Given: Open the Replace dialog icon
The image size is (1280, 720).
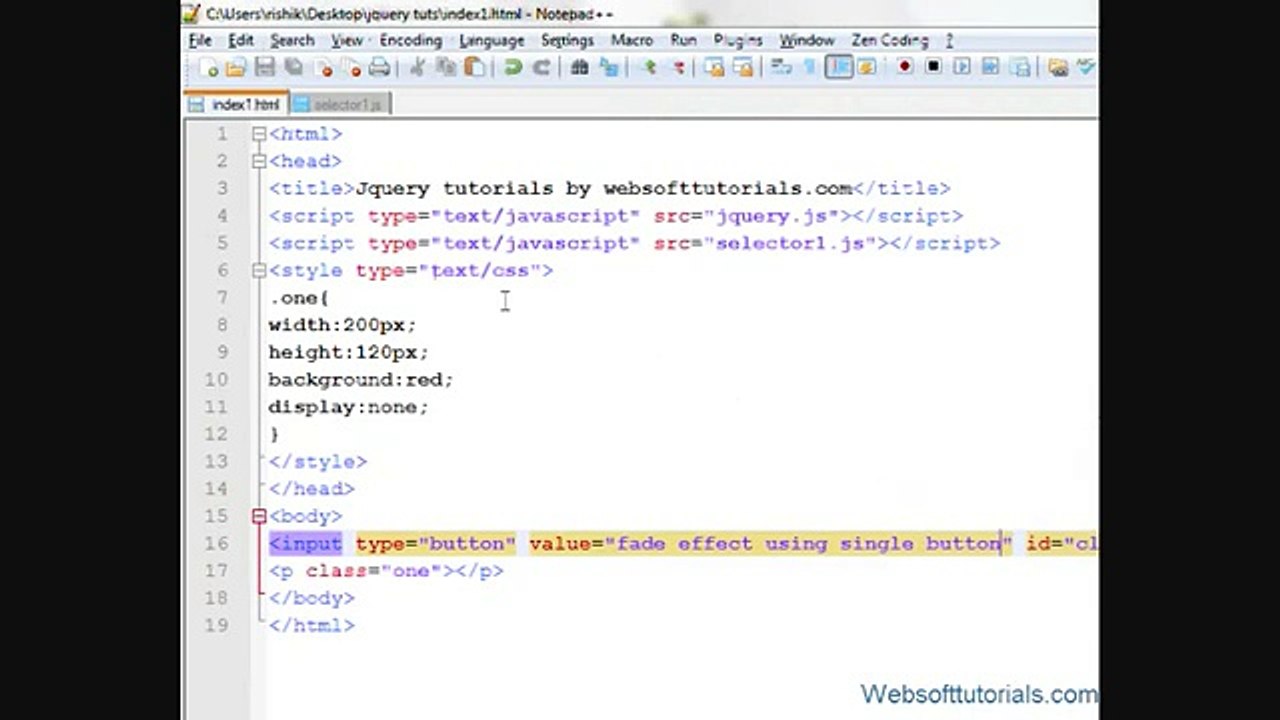Looking at the screenshot, I should (609, 68).
